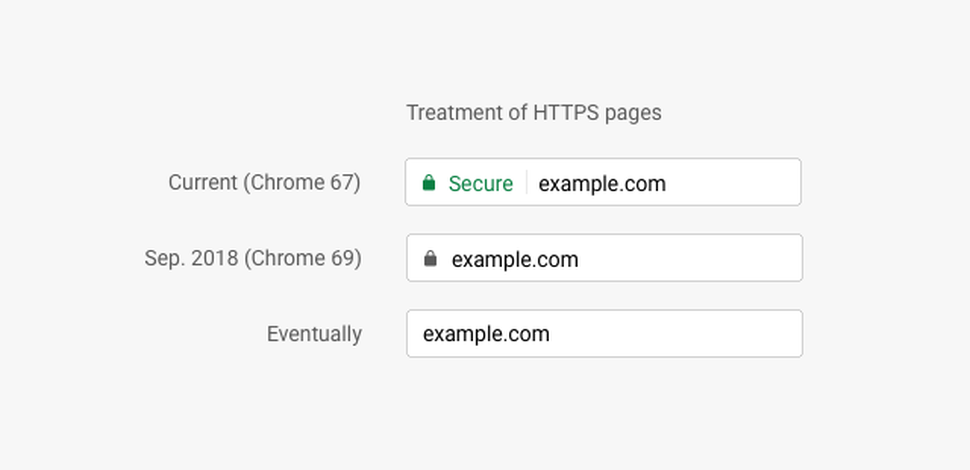Click the green Secure label
This screenshot has width=970, height=470.
(480, 184)
